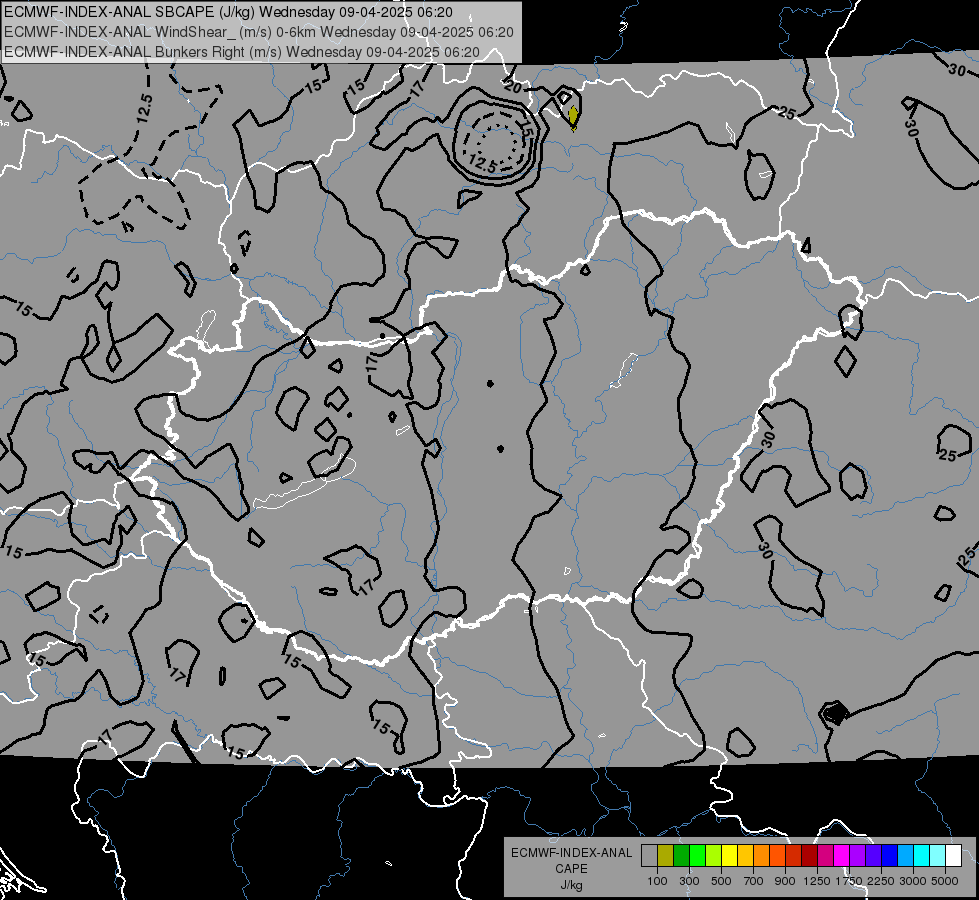The height and width of the screenshot is (900, 979).
Task: Click the 12.5 label on dashed contour
Action: 144,108
